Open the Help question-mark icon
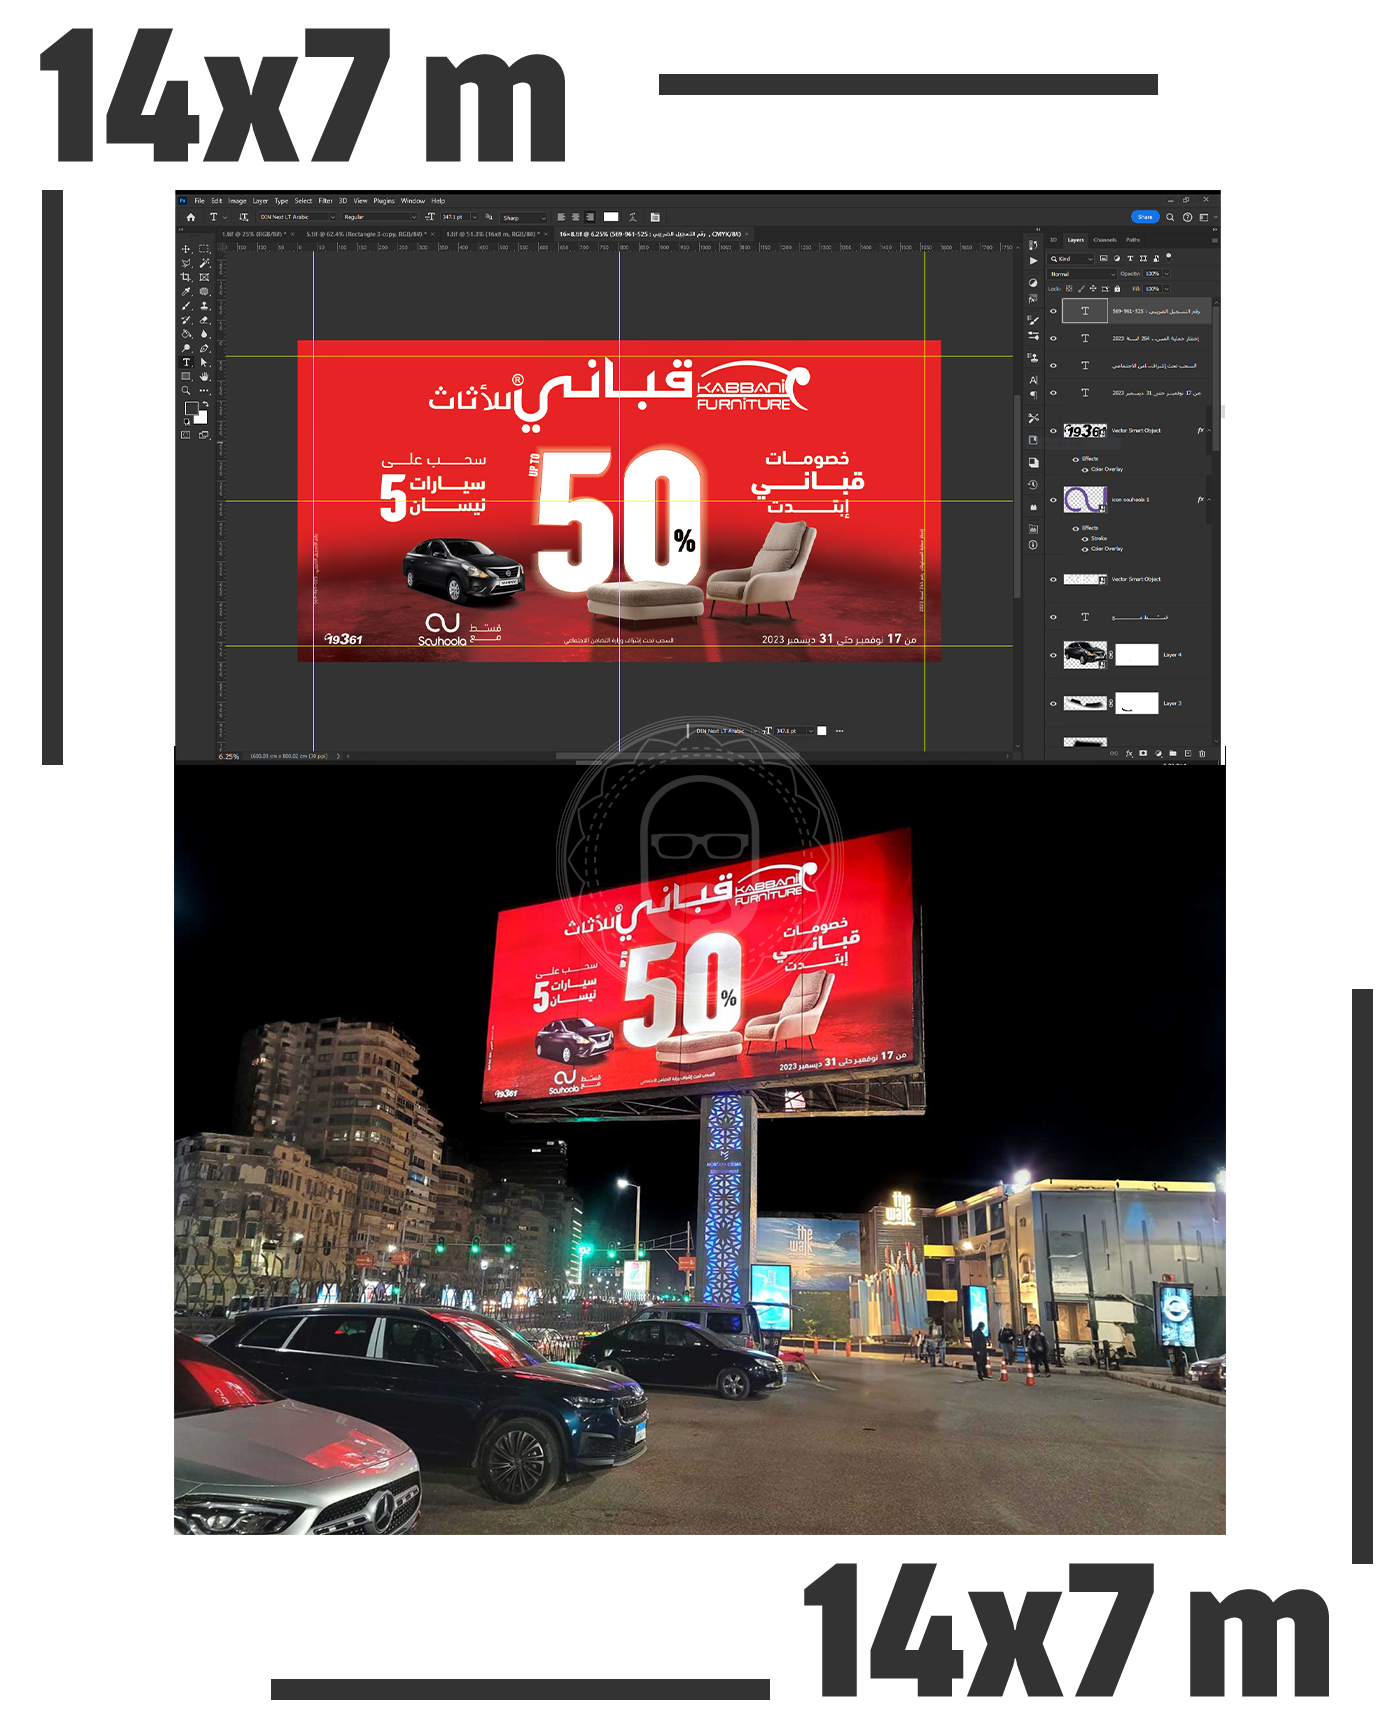Viewport: 1400px width, 1720px height. point(1188,217)
